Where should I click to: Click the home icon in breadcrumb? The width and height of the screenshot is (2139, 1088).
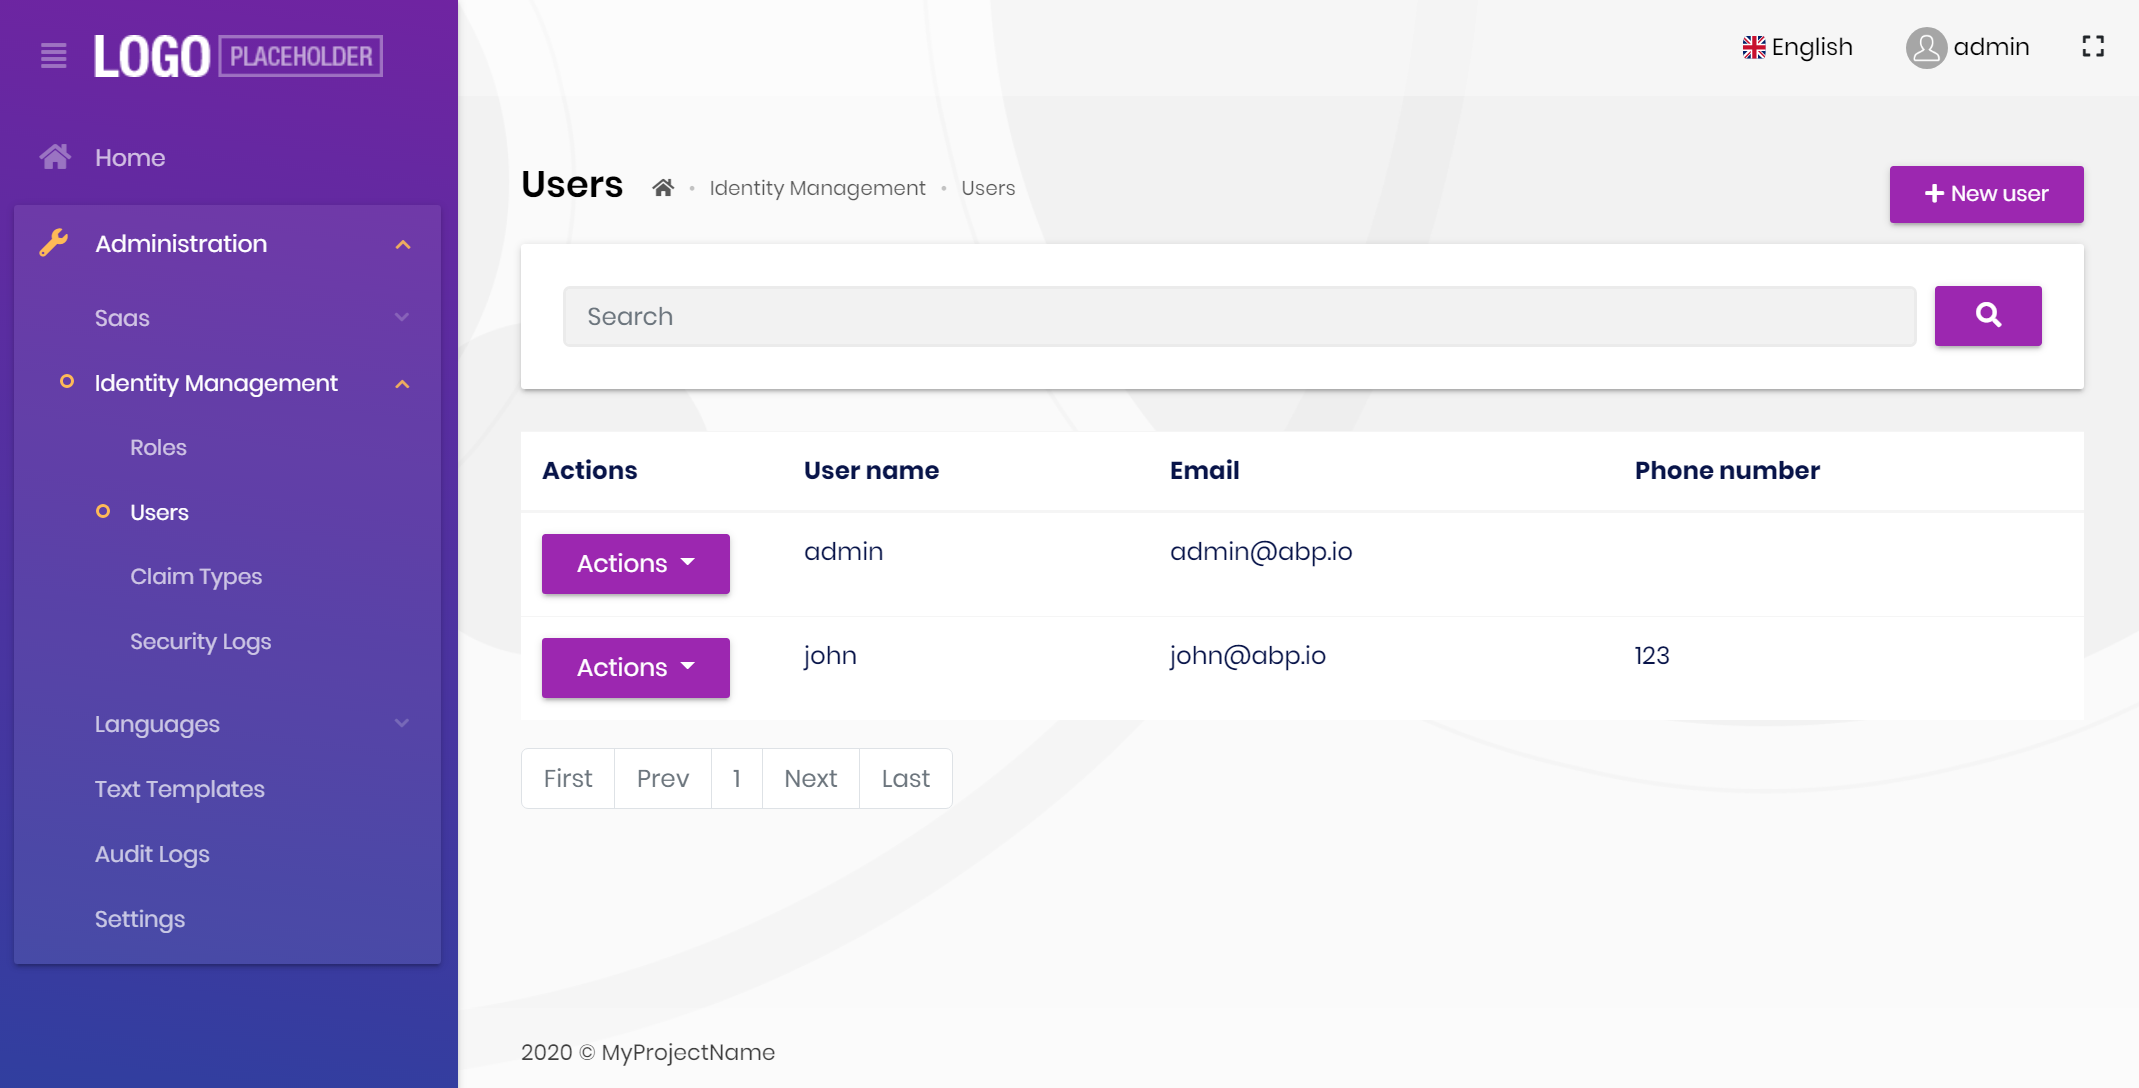pos(663,188)
